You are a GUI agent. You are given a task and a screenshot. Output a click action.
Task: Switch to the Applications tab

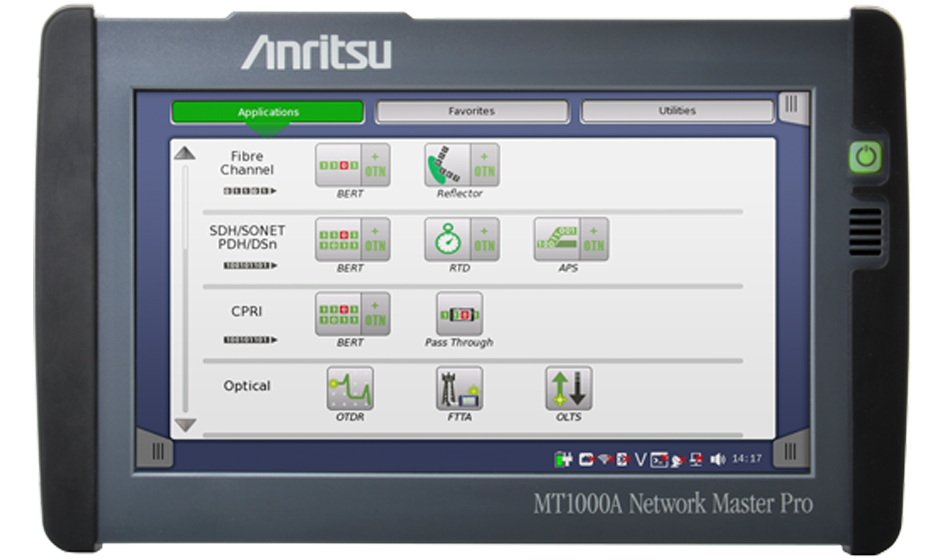(x=268, y=112)
